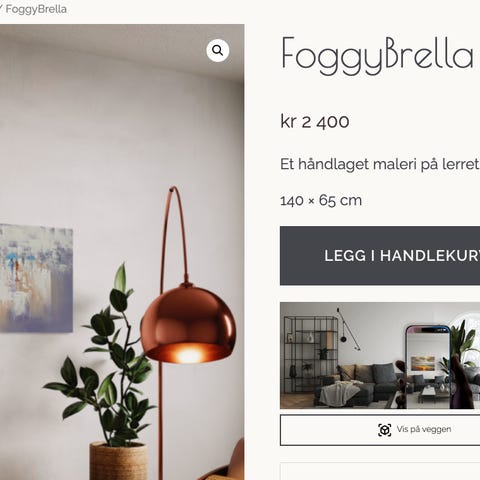Open the main product photo with copper lamp
480x480 pixels.
(x=122, y=252)
